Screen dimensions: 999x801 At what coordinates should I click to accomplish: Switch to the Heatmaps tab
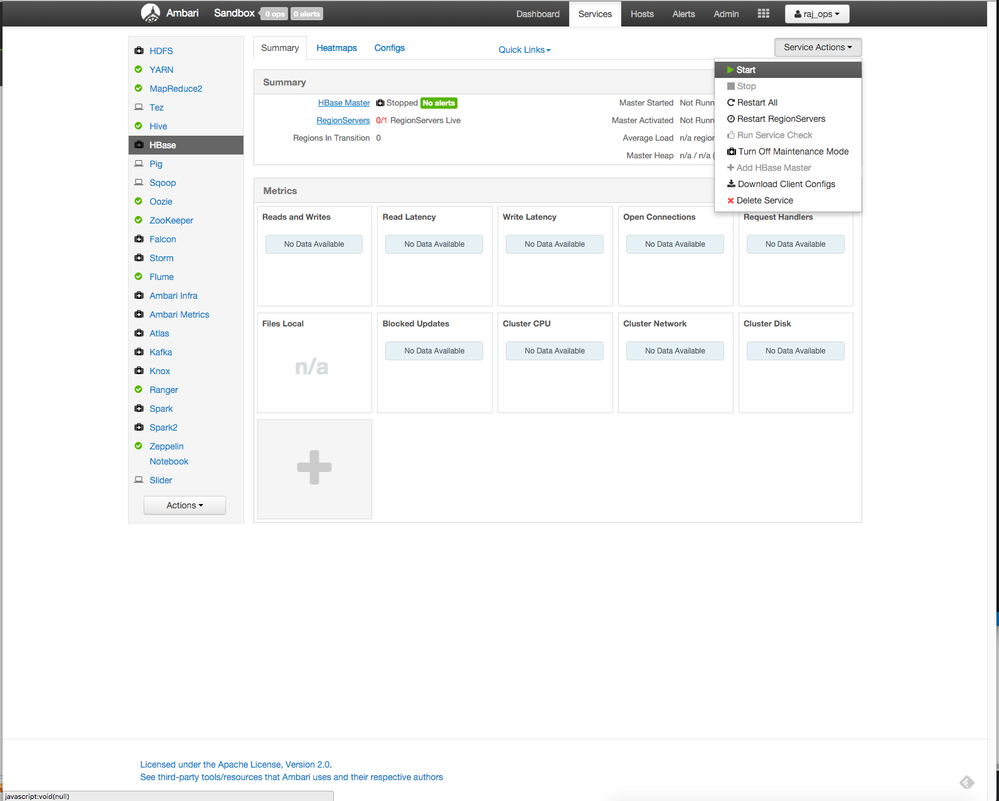point(336,48)
